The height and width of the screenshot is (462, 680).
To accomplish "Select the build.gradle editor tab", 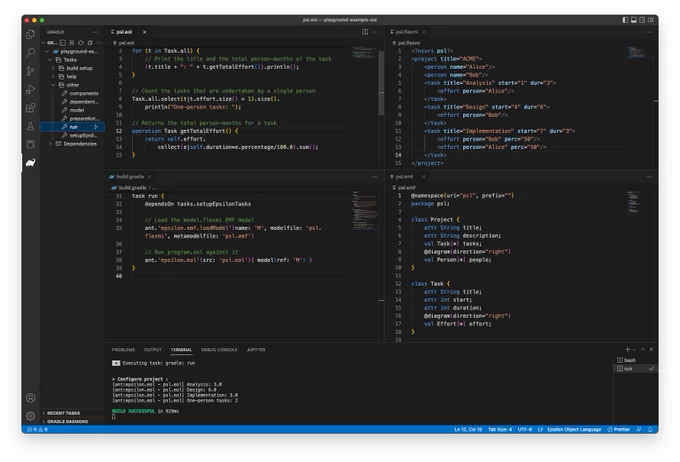I will (x=130, y=177).
